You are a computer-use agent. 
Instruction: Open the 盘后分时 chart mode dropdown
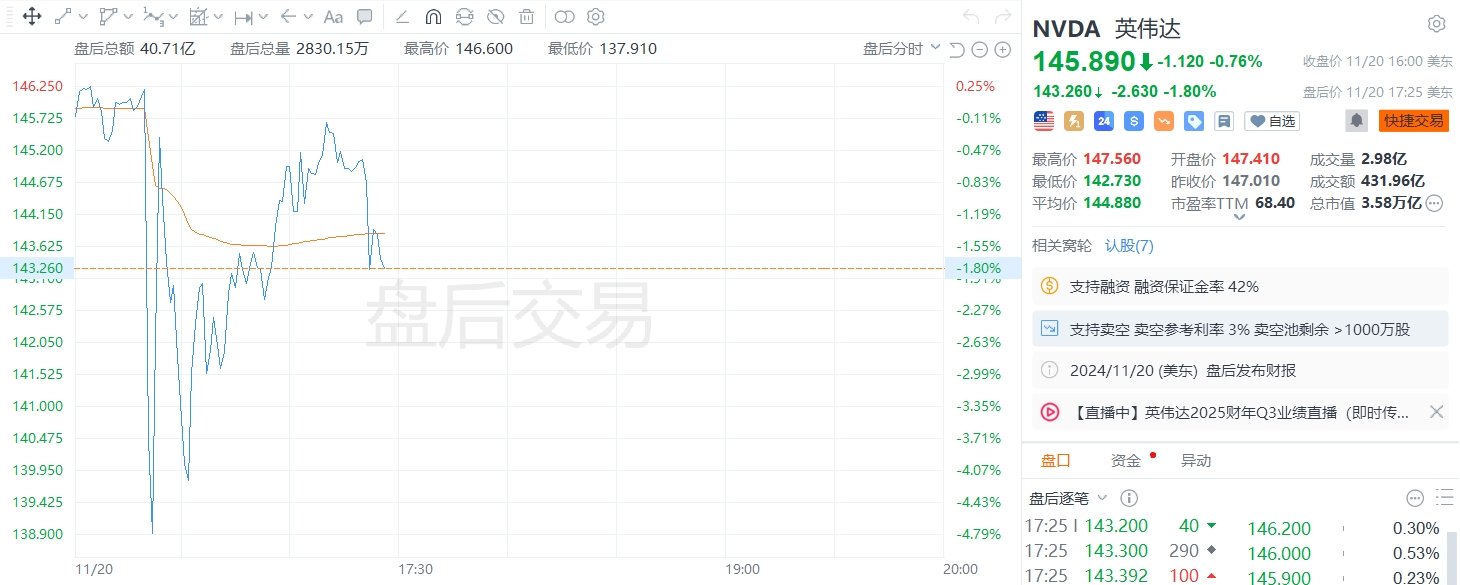click(901, 48)
